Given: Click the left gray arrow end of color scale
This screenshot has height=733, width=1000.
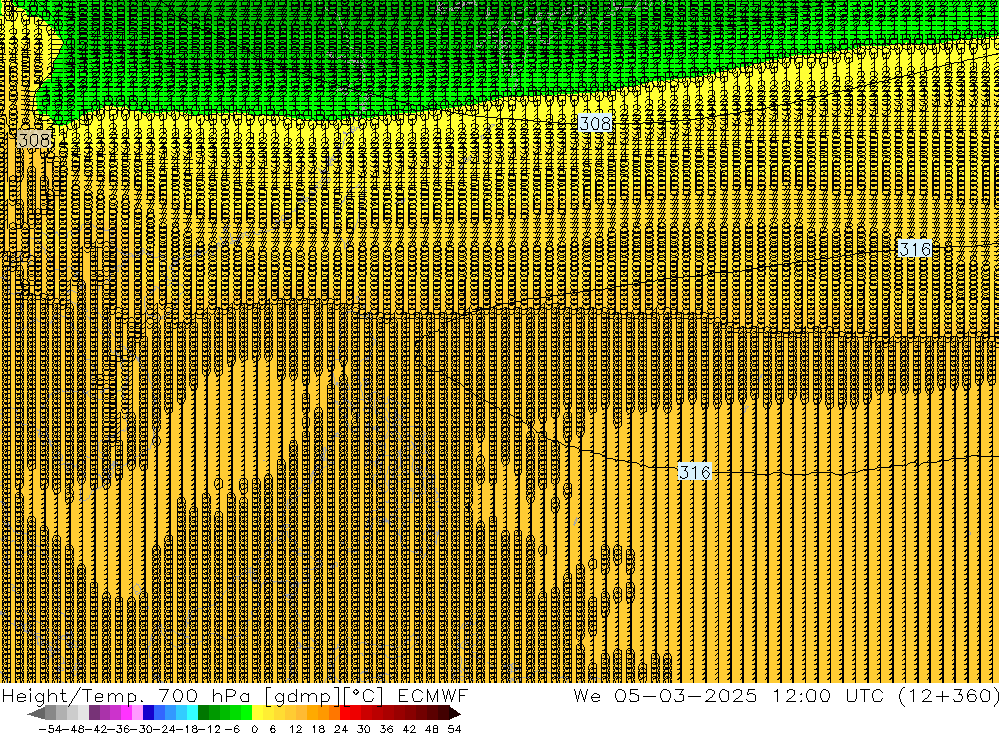Looking at the screenshot, I should tap(36, 713).
